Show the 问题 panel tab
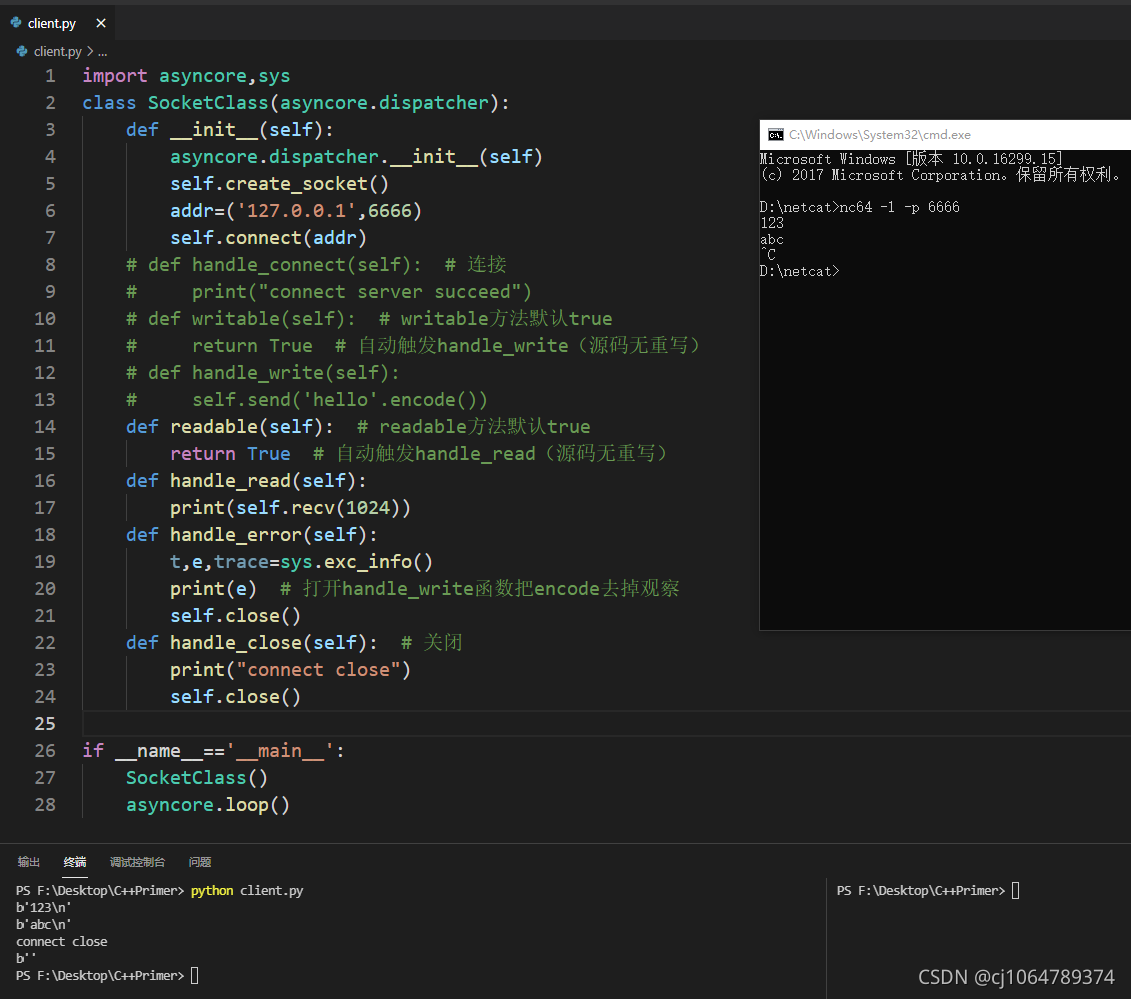 point(200,862)
